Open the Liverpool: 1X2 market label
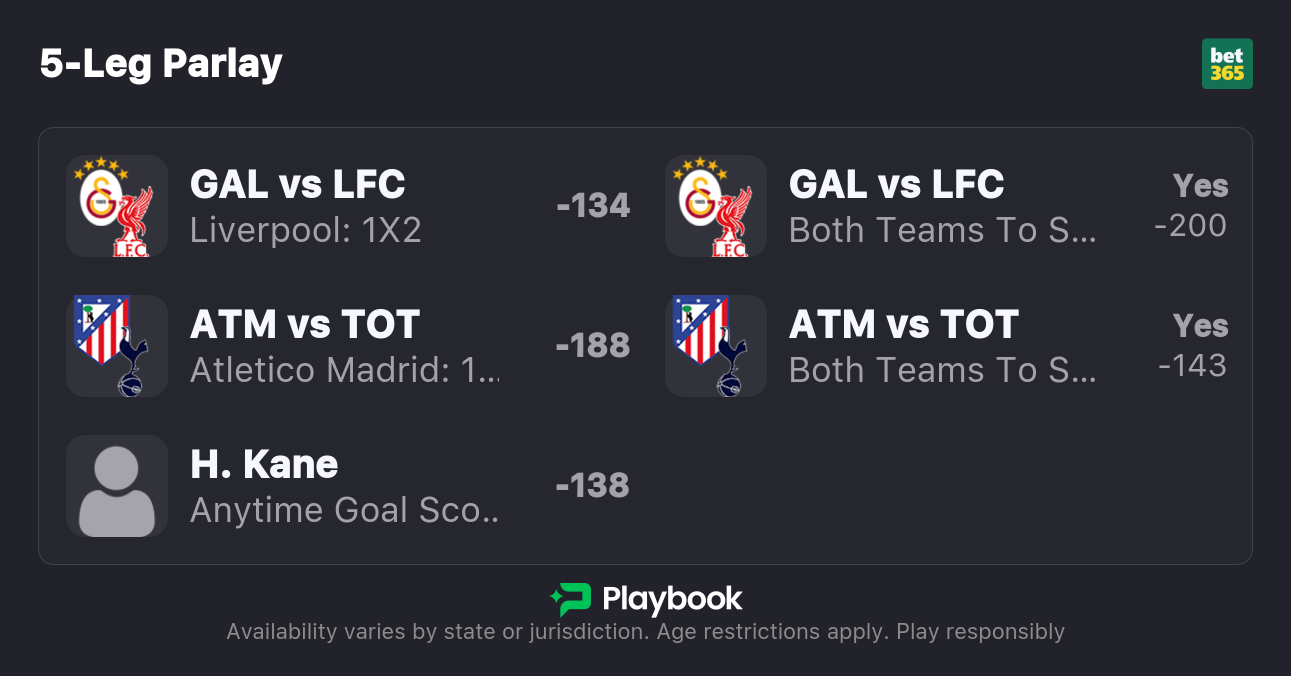The width and height of the screenshot is (1291, 676). point(305,231)
